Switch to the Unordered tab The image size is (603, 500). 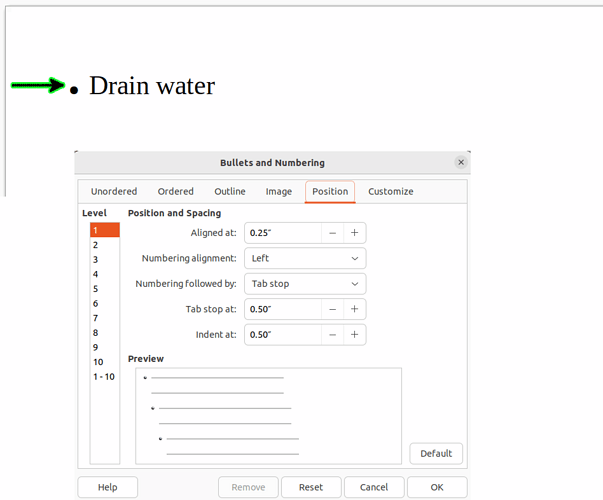point(114,191)
